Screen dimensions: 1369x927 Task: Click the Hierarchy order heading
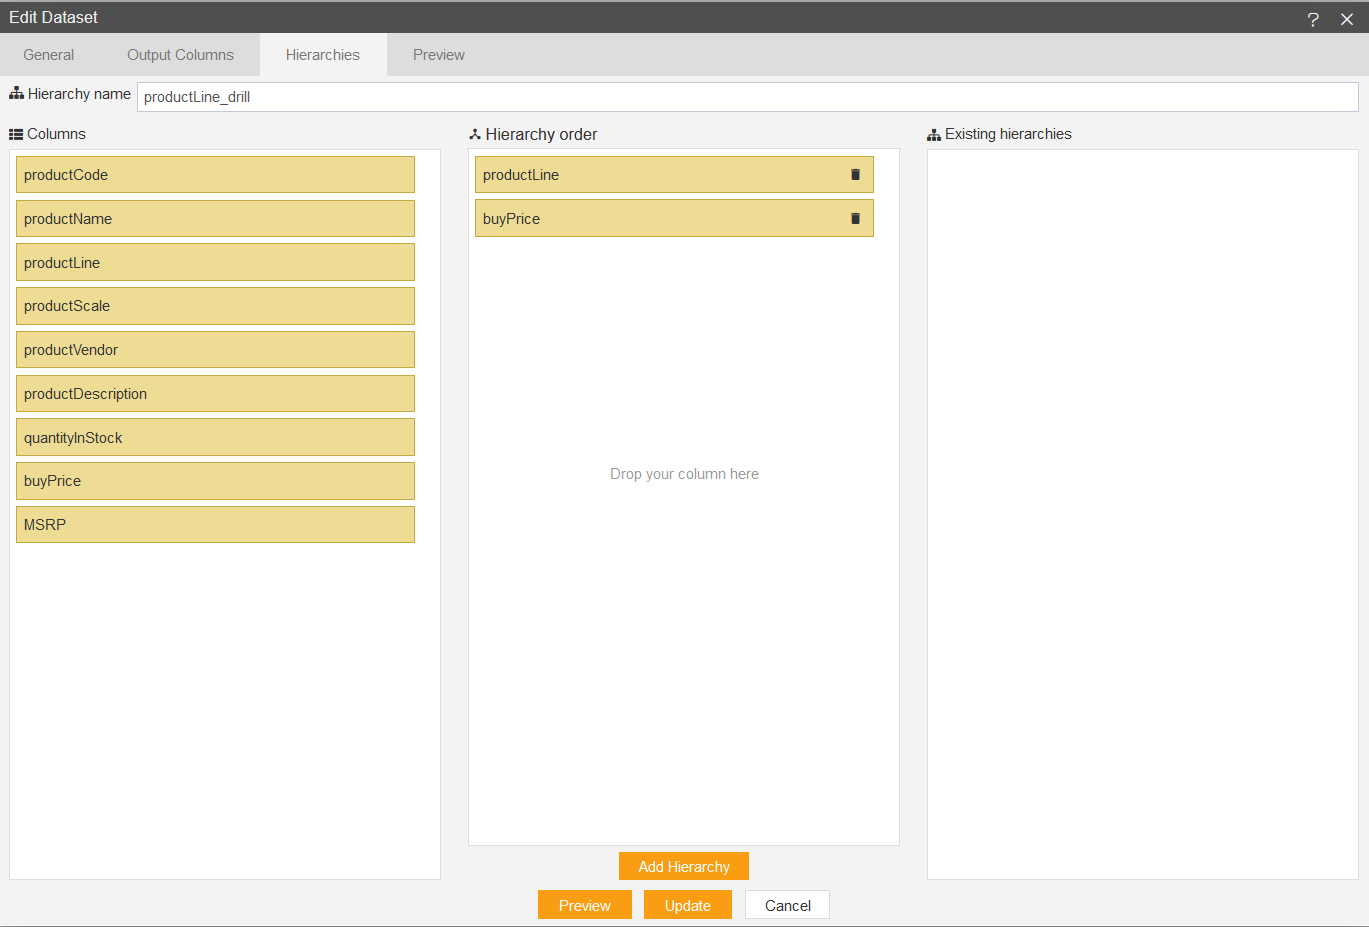click(x=541, y=134)
